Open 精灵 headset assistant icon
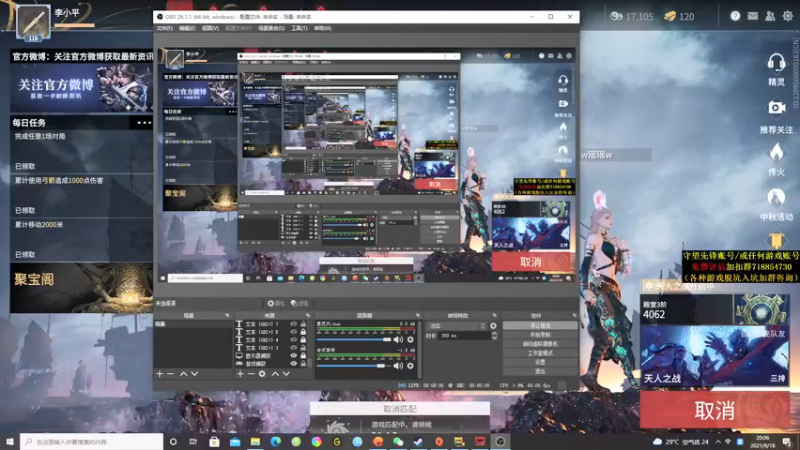This screenshot has height=450, width=800. coord(776,64)
